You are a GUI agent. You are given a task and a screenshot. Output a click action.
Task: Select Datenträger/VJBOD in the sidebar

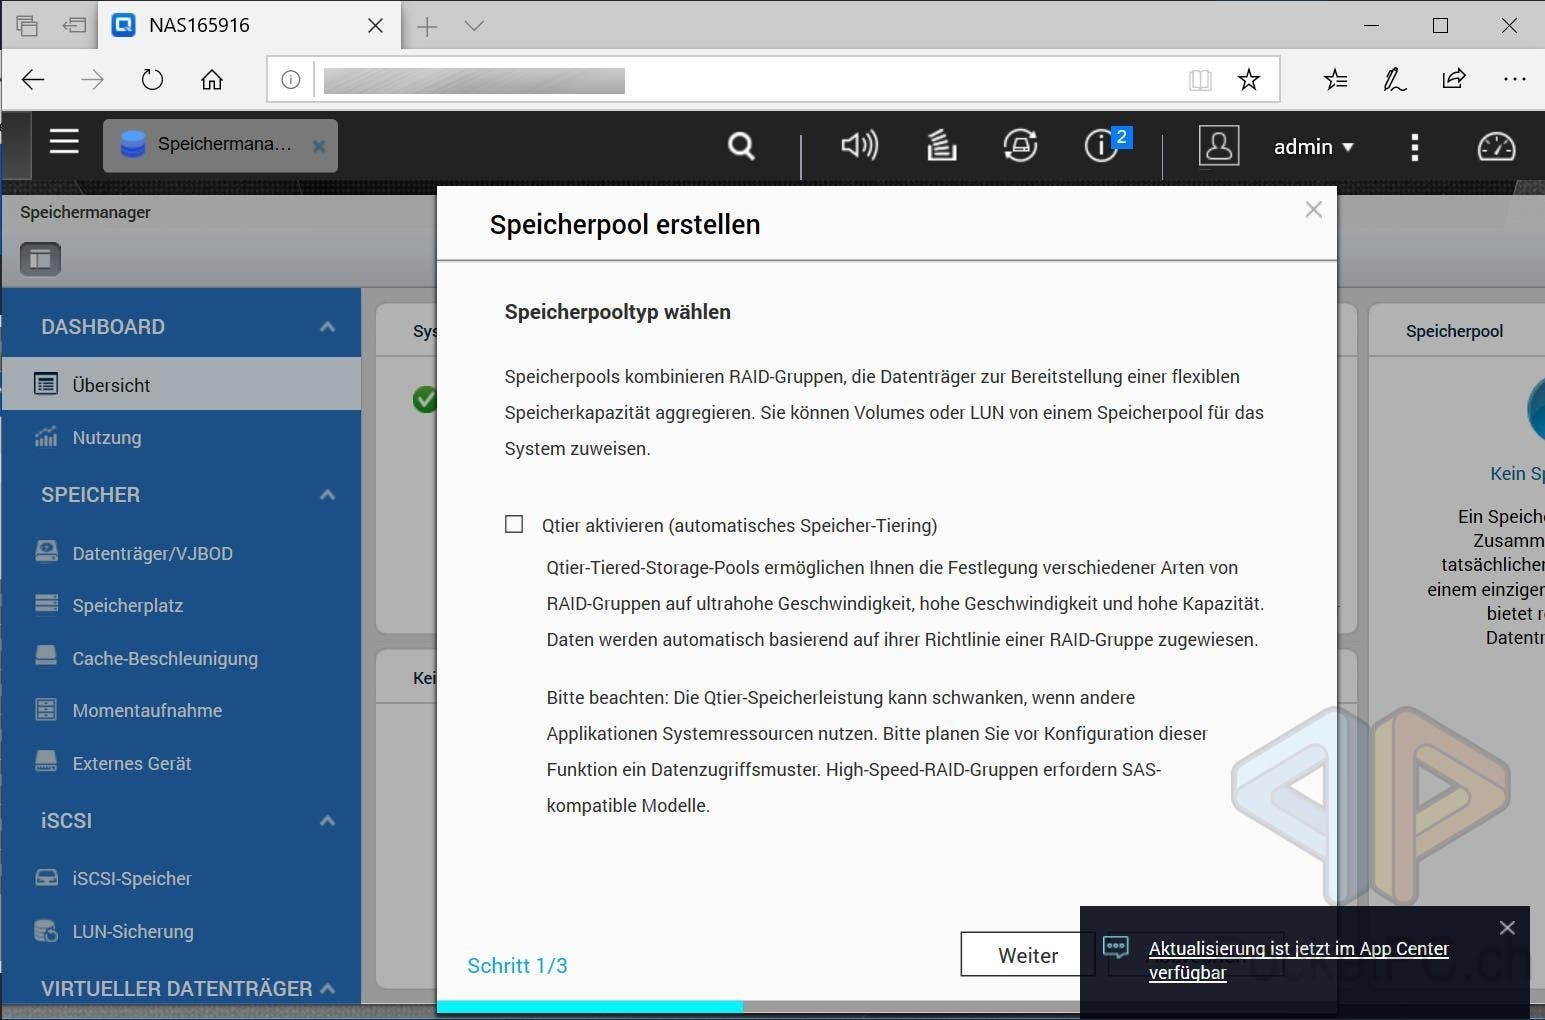[x=152, y=553]
